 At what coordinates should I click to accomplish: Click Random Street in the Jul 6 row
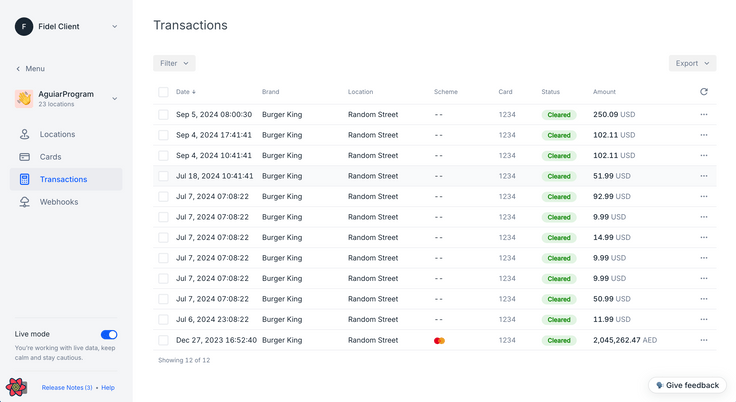[x=373, y=319]
